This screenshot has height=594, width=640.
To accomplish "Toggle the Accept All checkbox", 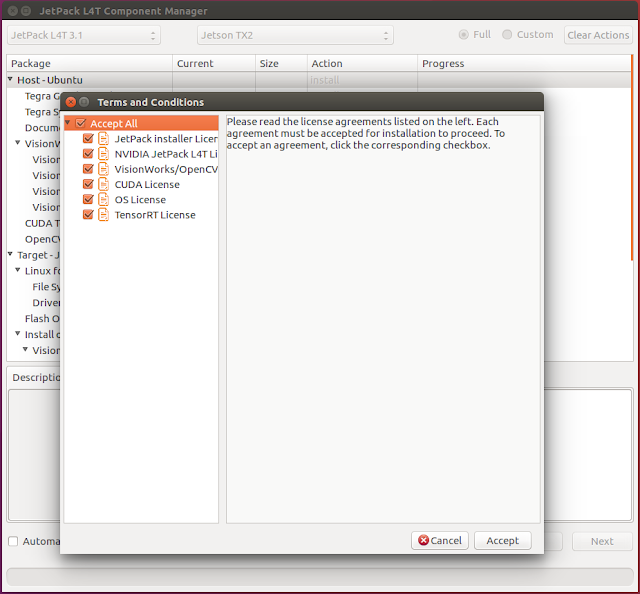I will [80, 123].
